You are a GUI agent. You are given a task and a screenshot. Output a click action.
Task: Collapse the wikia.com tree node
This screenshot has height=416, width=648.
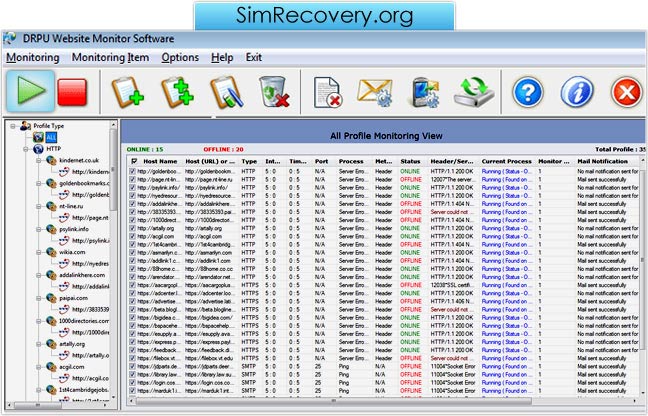(39, 252)
